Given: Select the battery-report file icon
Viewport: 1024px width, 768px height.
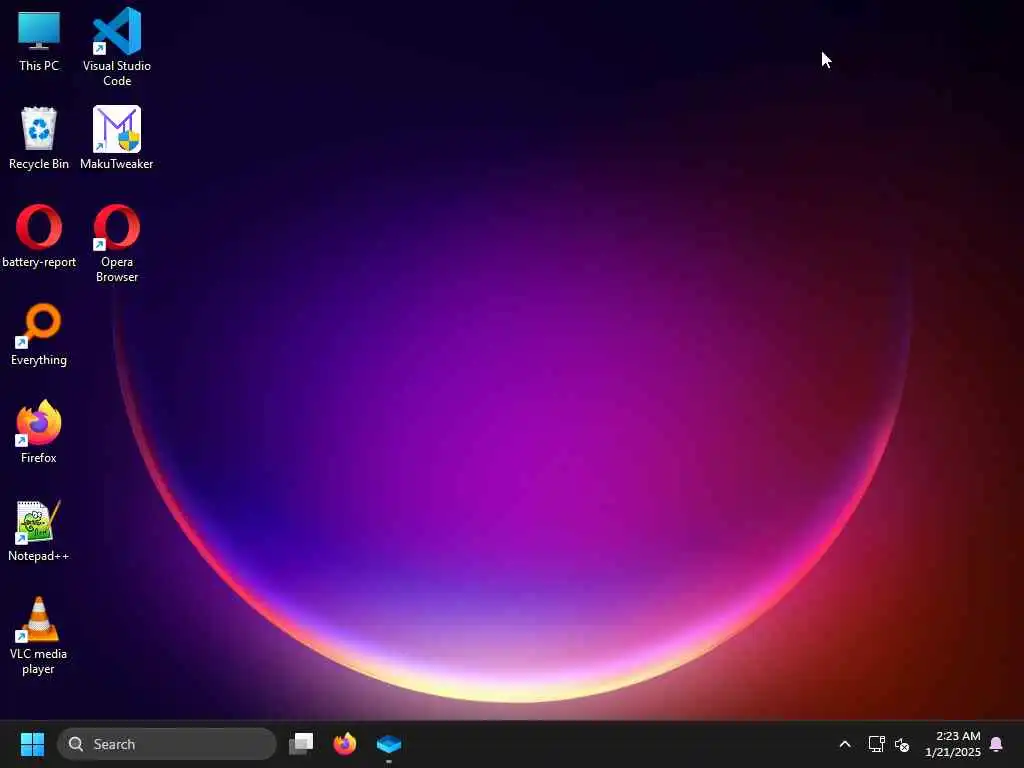Looking at the screenshot, I should [x=39, y=236].
